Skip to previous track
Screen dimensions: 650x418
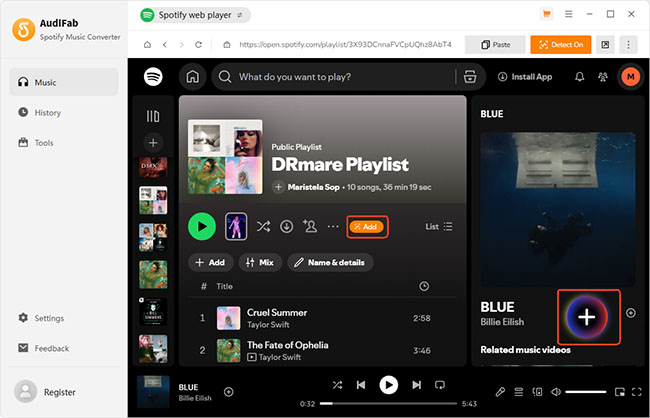(x=361, y=385)
